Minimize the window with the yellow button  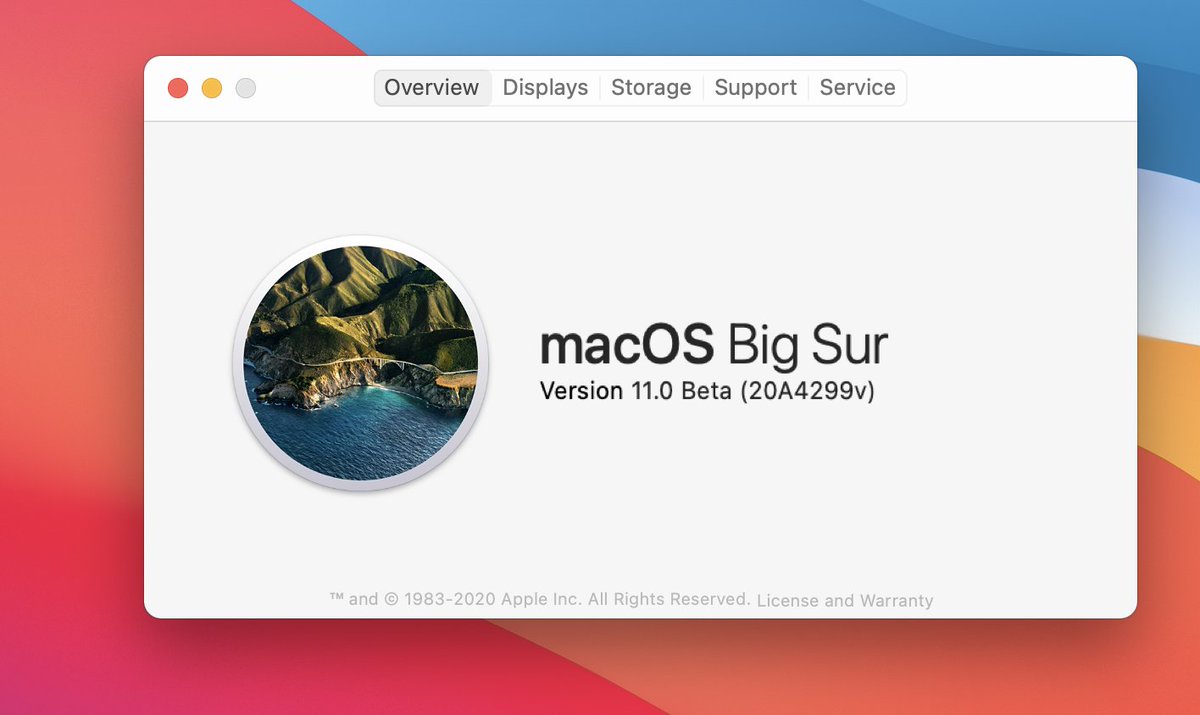tap(212, 88)
